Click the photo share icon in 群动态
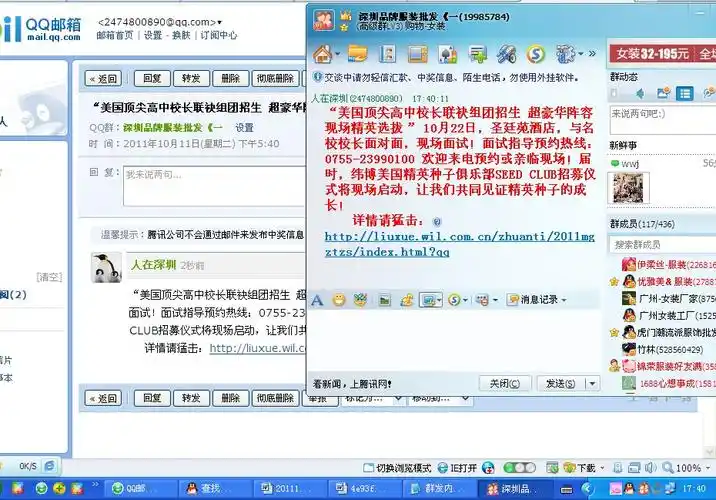Screen dimensions: 716x500 coord(663,94)
